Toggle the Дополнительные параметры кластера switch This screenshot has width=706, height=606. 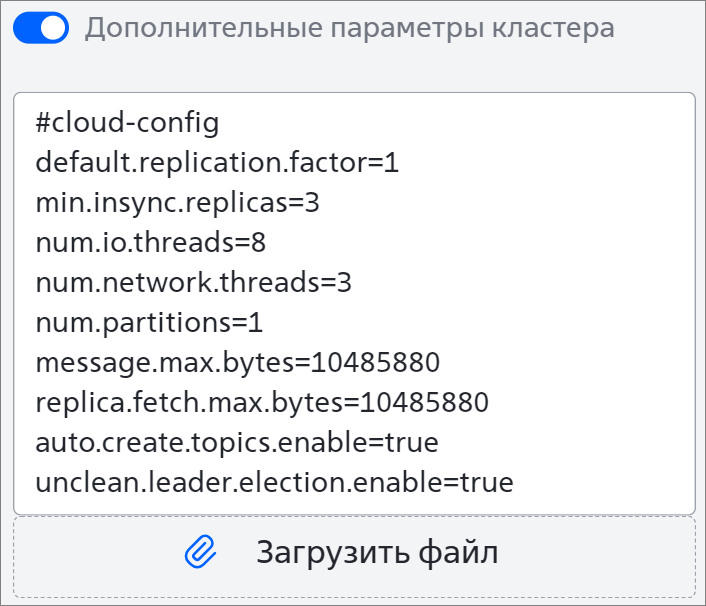pyautogui.click(x=41, y=28)
